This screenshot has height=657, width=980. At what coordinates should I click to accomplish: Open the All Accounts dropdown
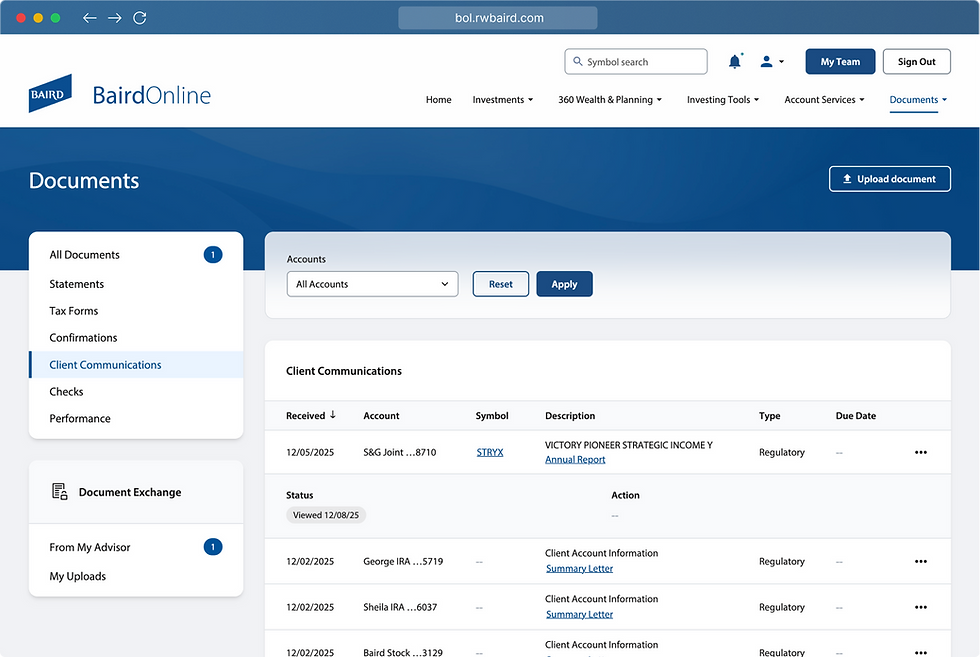coord(372,284)
